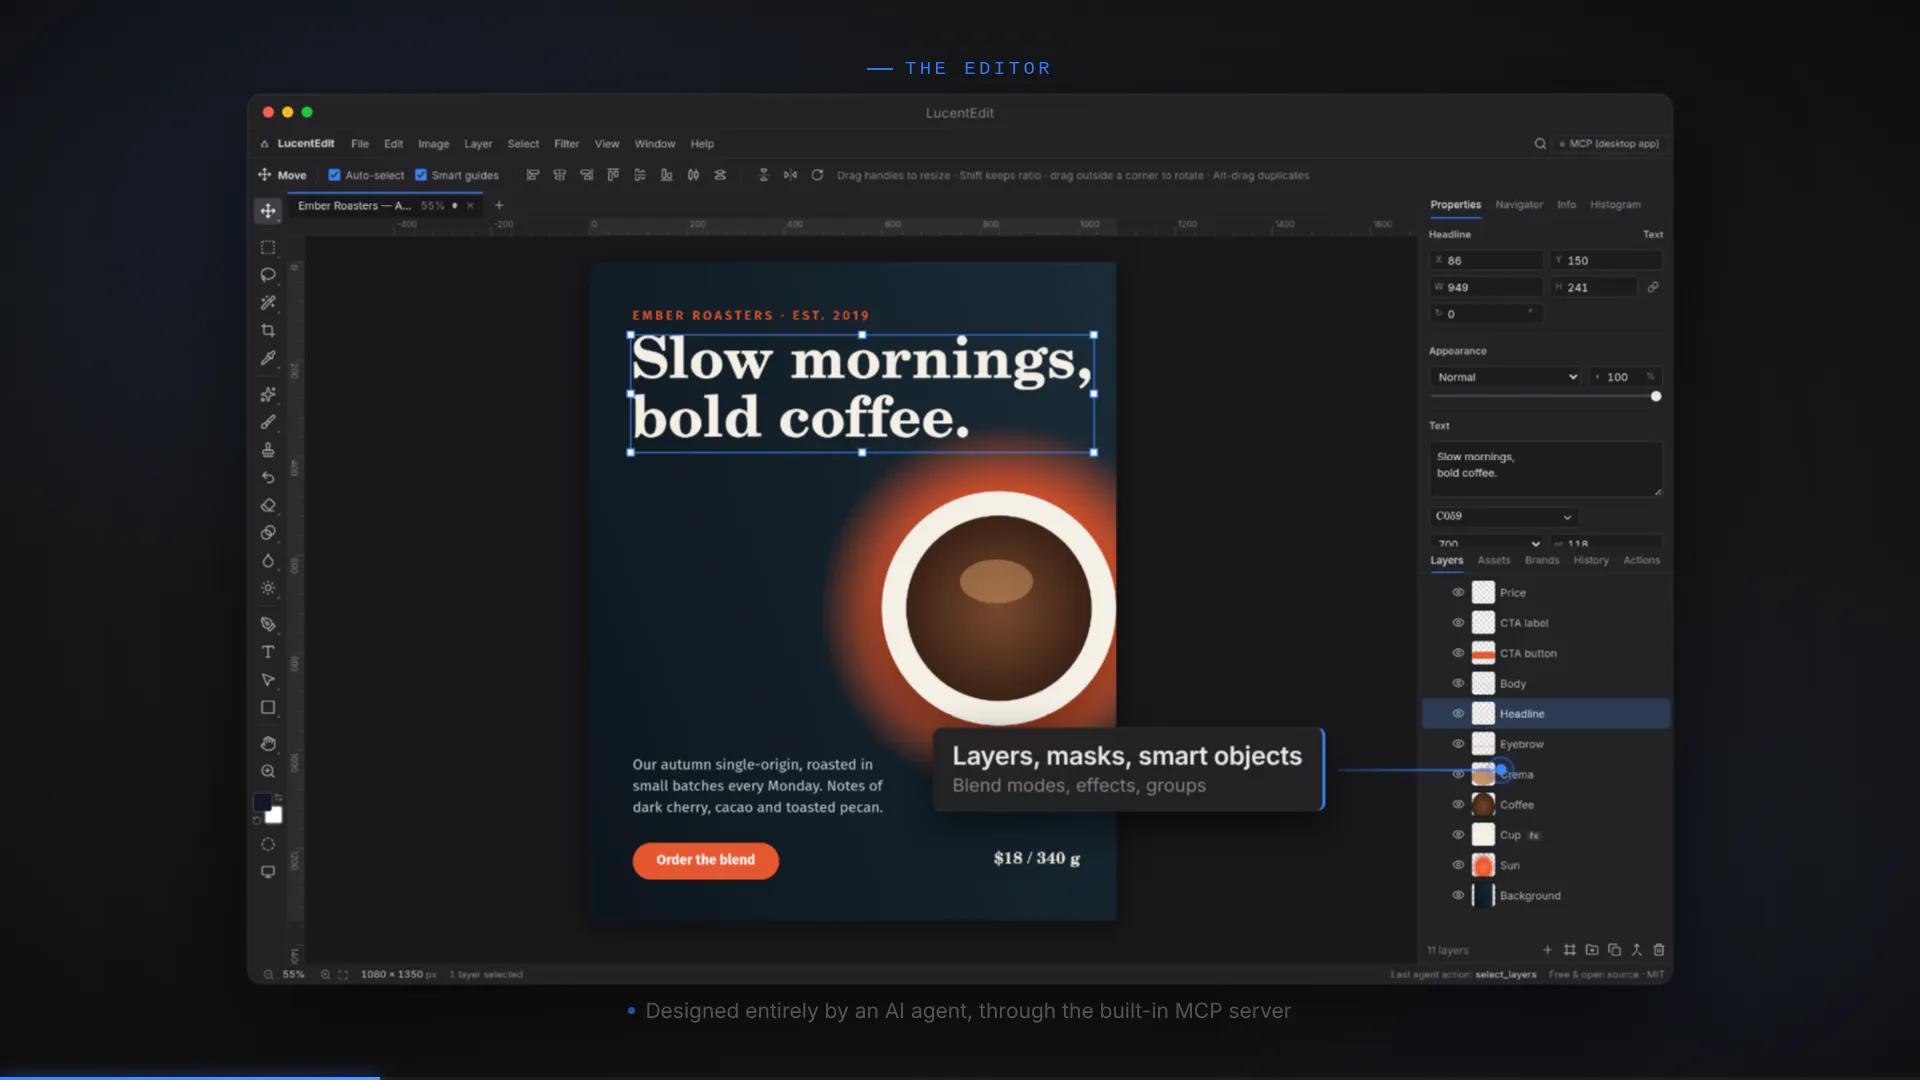The width and height of the screenshot is (1920, 1080).
Task: Hide the Body layer
Action: point(1458,684)
